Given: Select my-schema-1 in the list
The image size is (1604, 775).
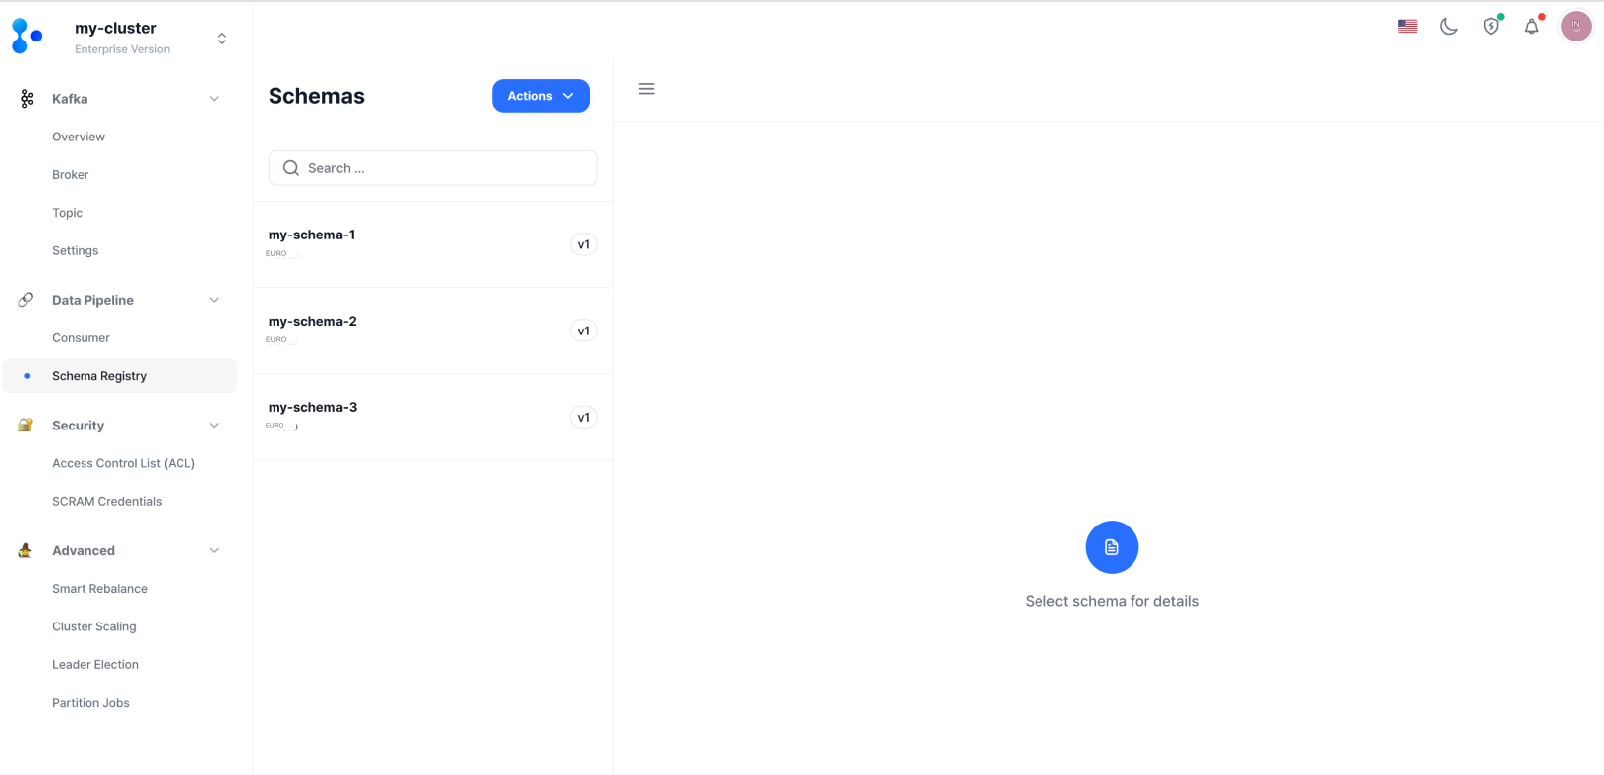Looking at the screenshot, I should pos(433,244).
